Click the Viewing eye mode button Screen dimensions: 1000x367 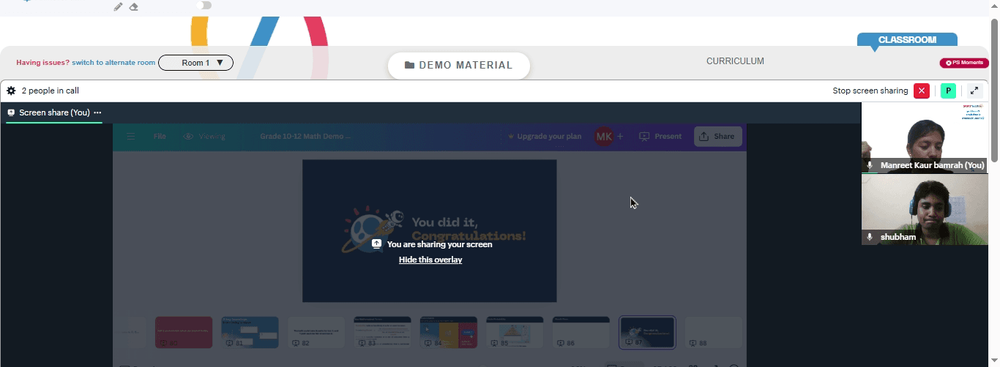[204, 137]
